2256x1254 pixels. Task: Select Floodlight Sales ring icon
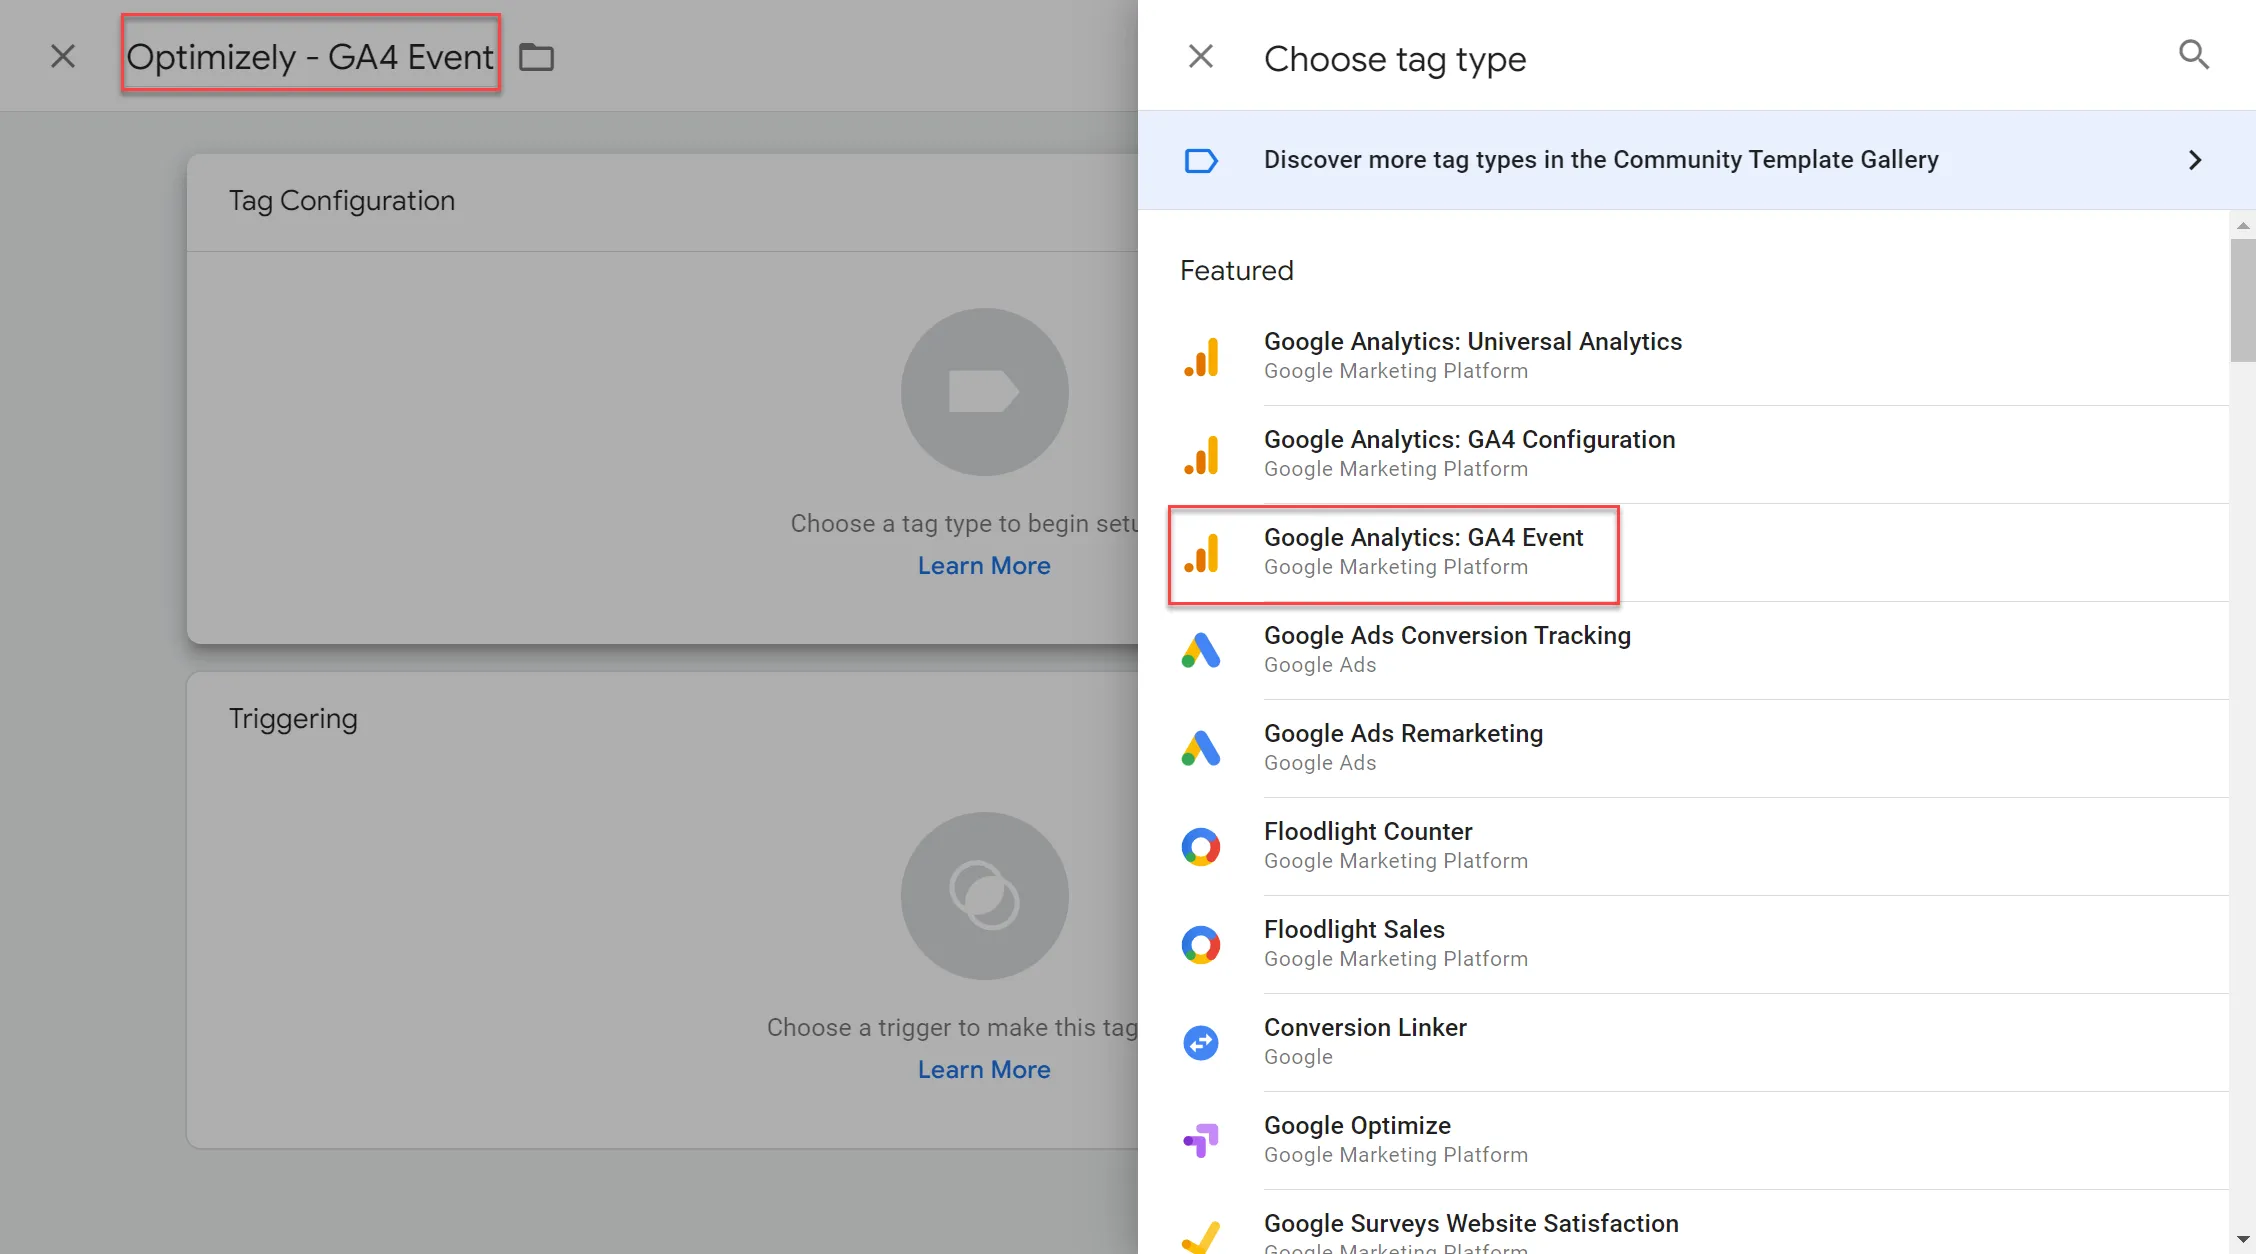coord(1201,945)
